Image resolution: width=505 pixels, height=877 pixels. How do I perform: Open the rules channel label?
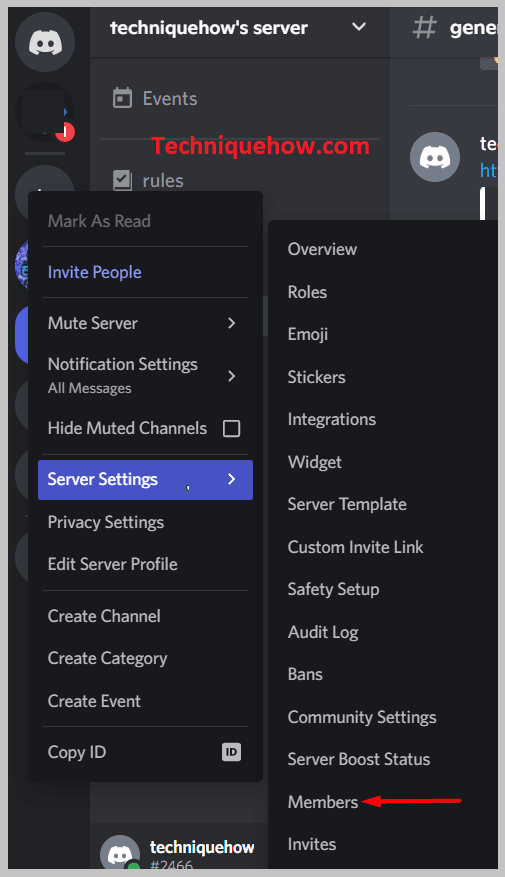pyautogui.click(x=163, y=181)
